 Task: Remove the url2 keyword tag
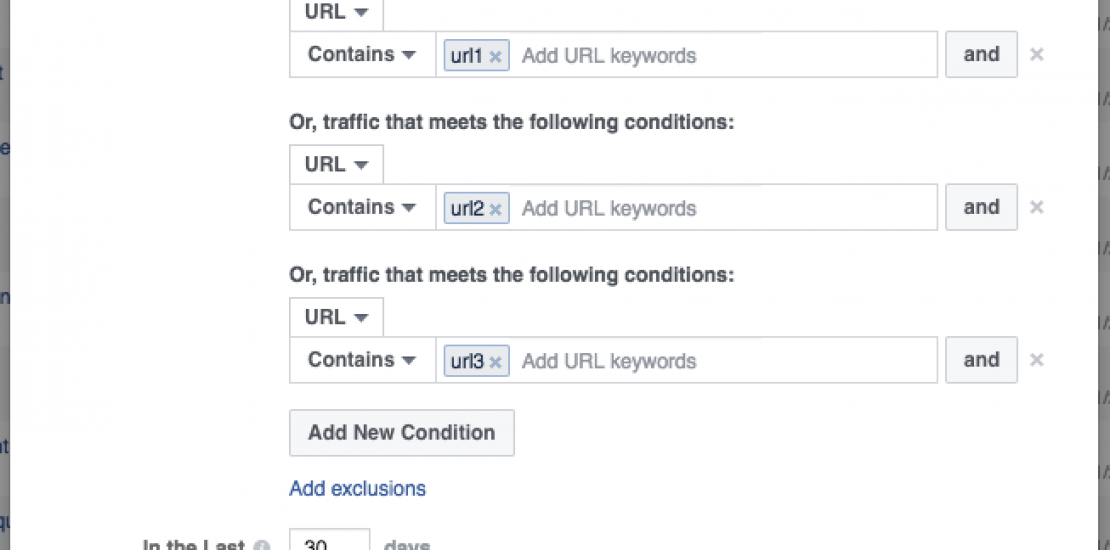coord(495,210)
